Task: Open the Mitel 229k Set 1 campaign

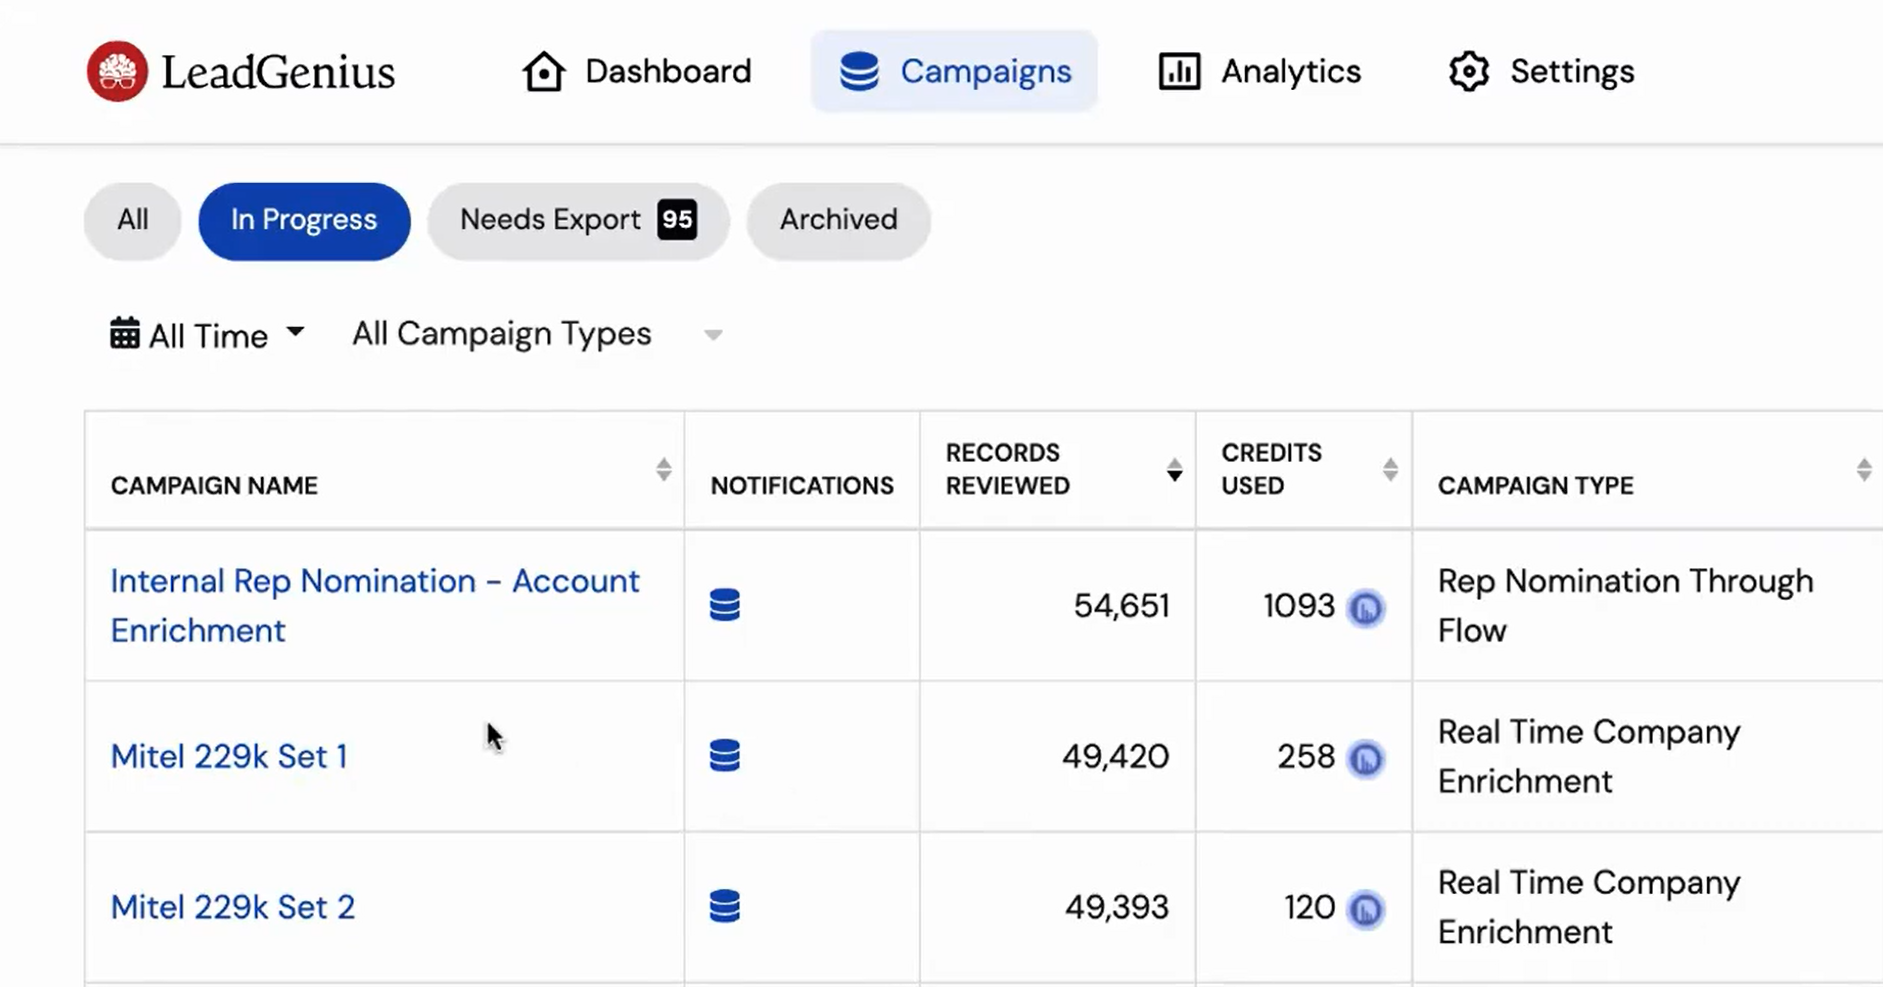Action: point(229,756)
